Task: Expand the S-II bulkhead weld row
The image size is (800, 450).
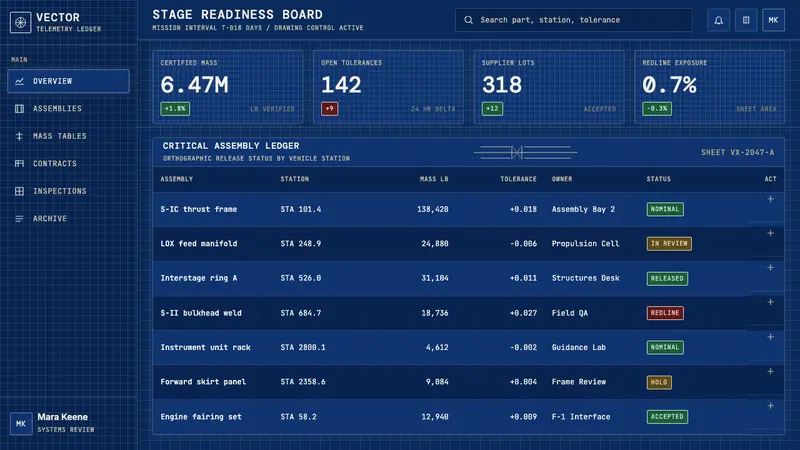Action: click(x=770, y=302)
